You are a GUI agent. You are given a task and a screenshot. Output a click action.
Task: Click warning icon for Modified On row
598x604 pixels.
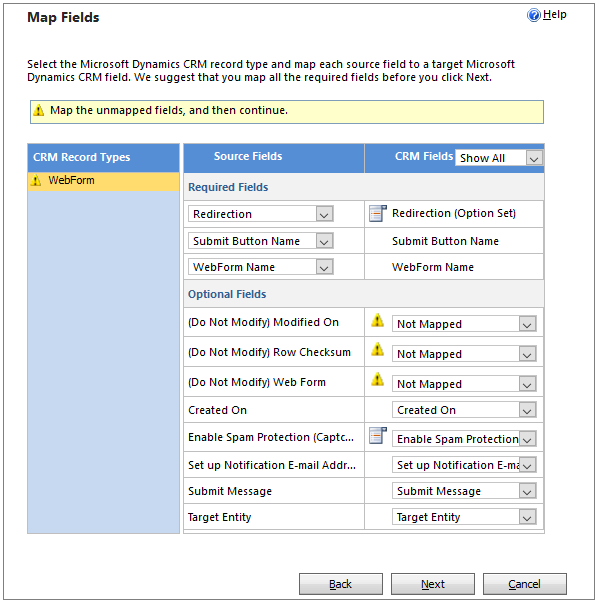coord(377,320)
